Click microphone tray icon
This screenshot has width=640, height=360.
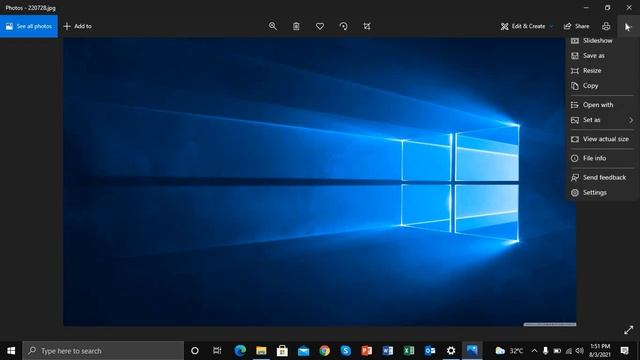pos(545,351)
